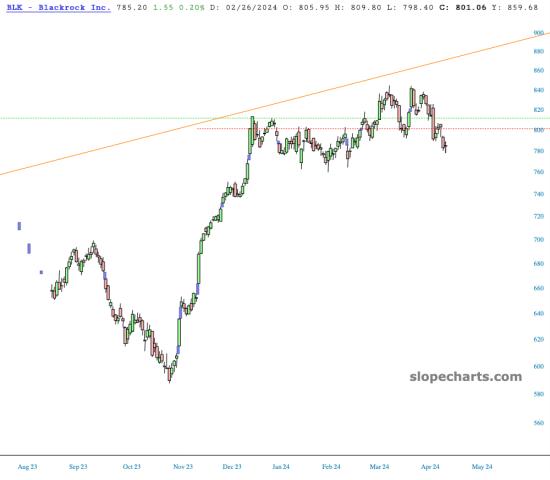
Task: Click the 700 price axis label
Action: (538, 239)
